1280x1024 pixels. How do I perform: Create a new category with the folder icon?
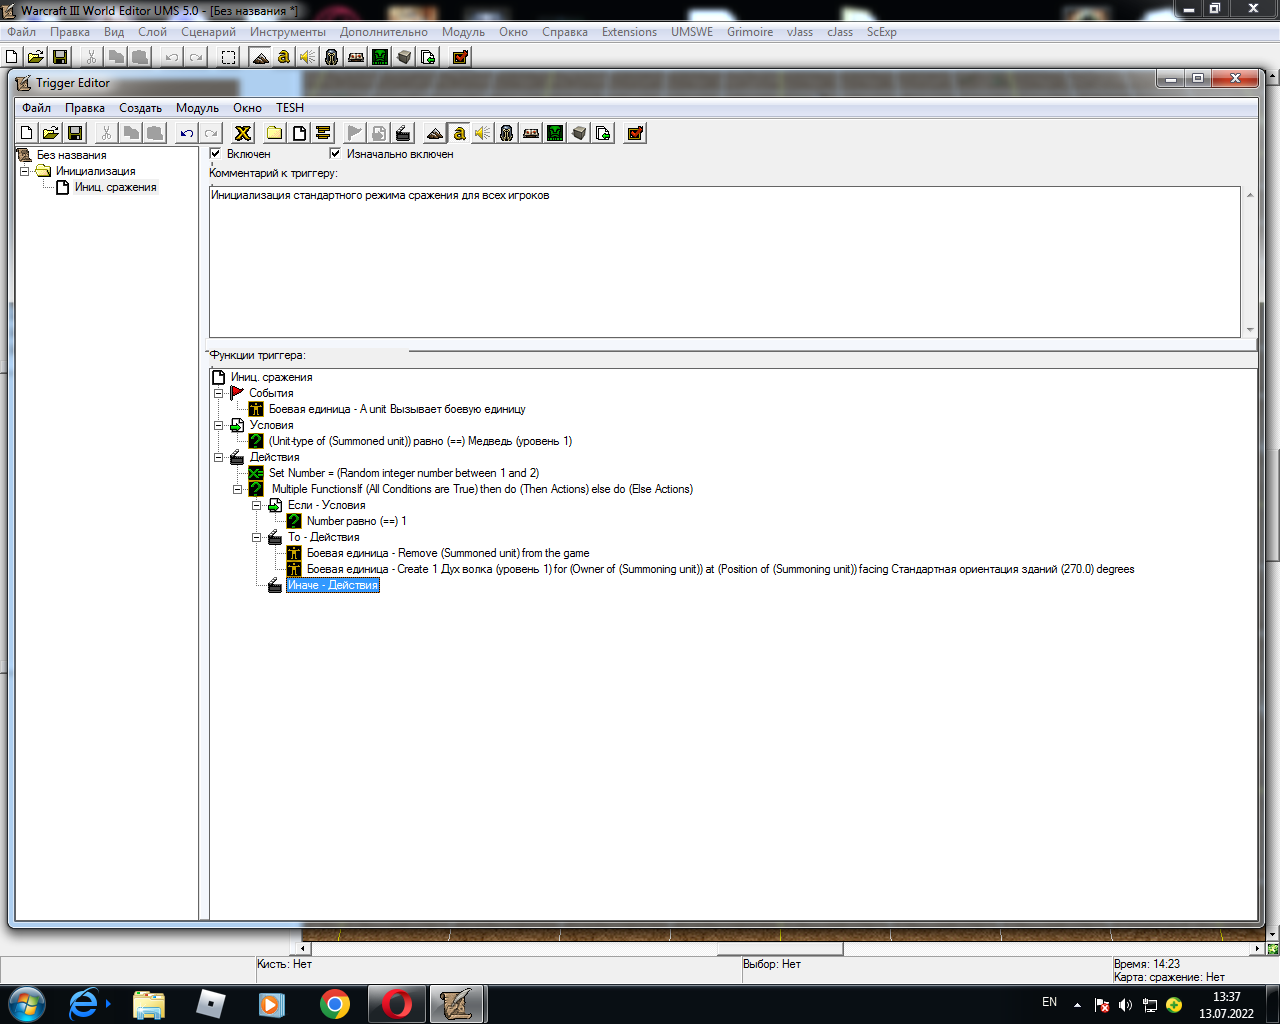coord(275,133)
